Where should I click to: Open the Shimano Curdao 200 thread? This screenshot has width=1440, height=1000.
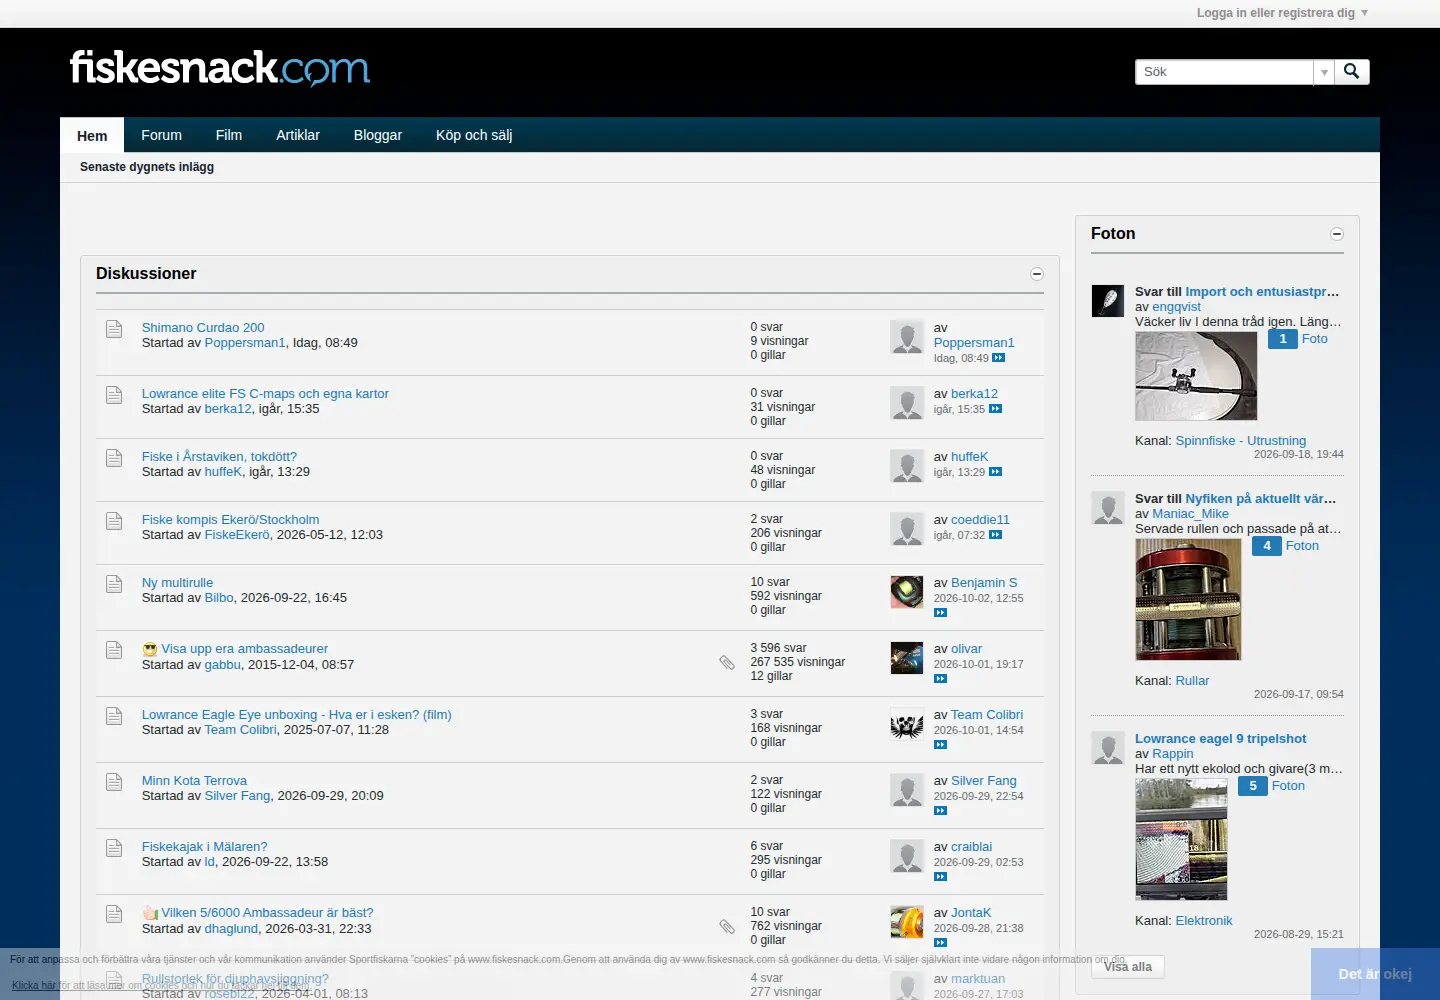coord(203,327)
